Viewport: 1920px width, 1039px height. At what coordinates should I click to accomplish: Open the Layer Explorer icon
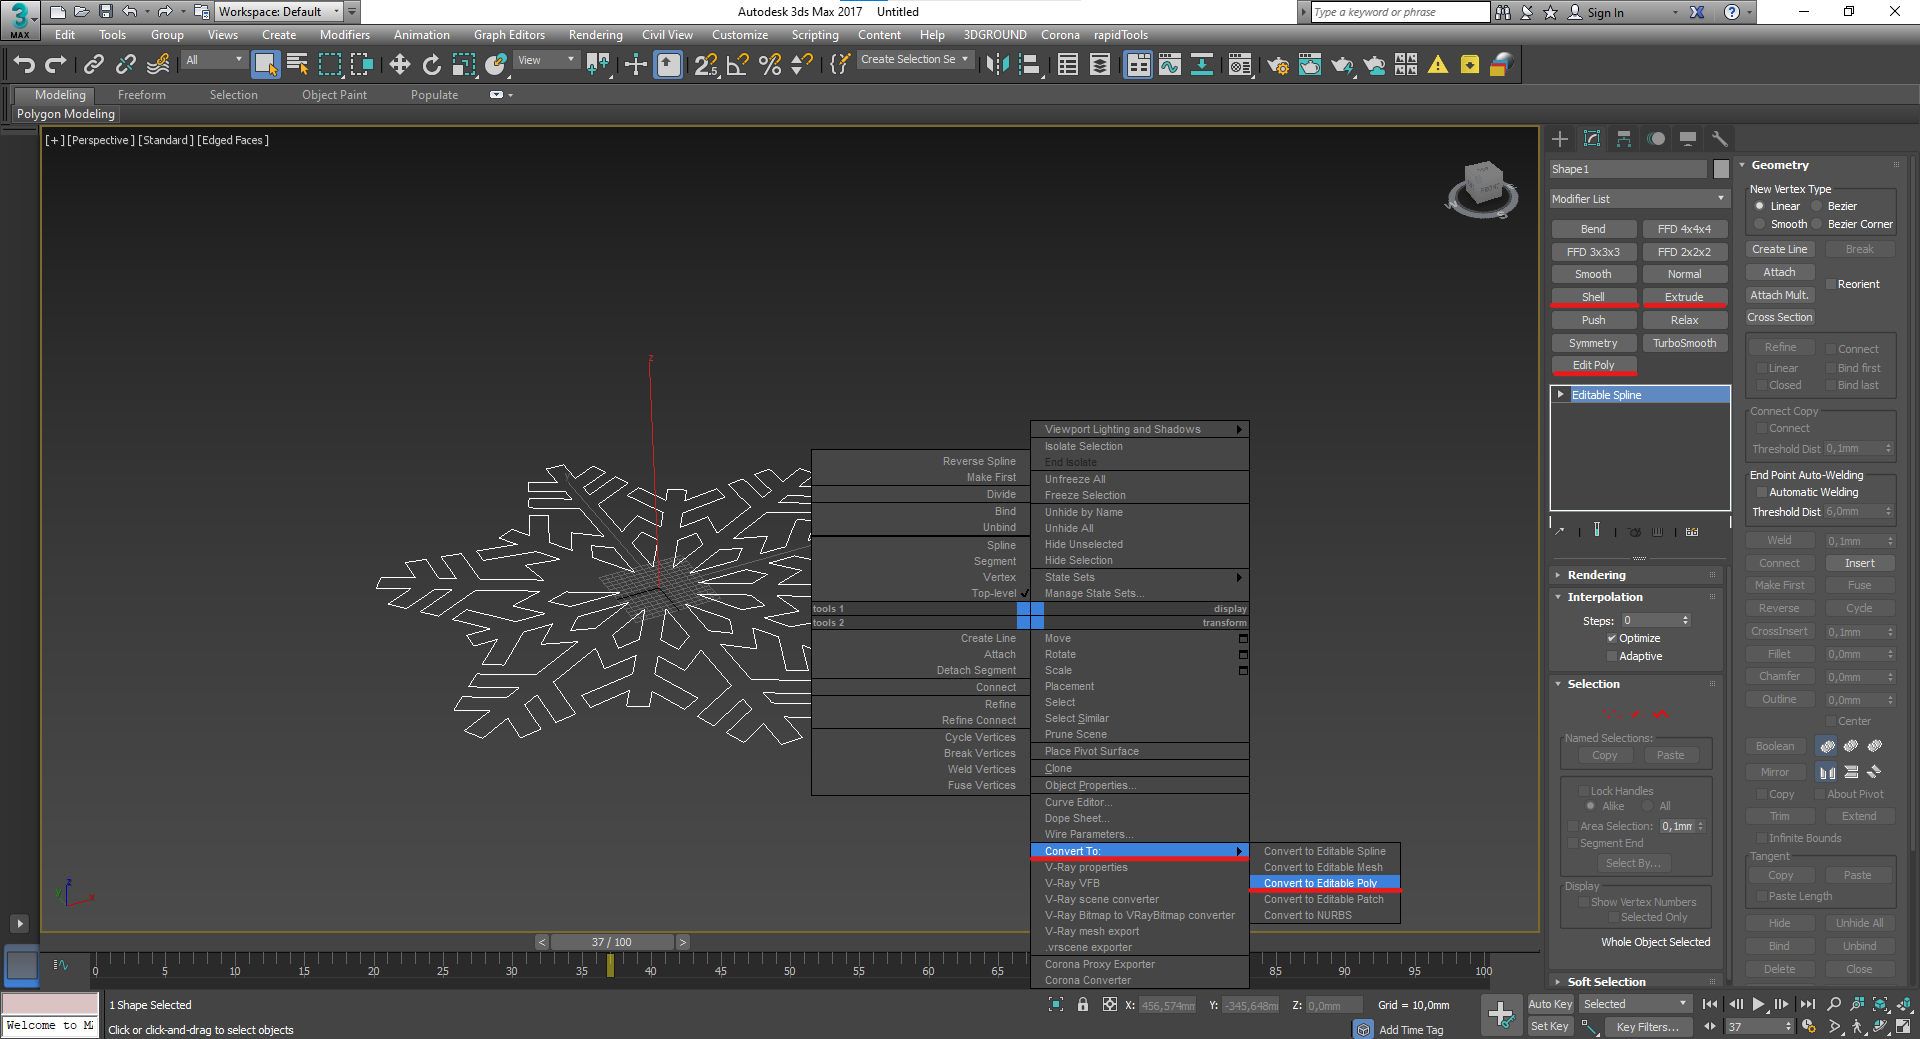[1100, 65]
